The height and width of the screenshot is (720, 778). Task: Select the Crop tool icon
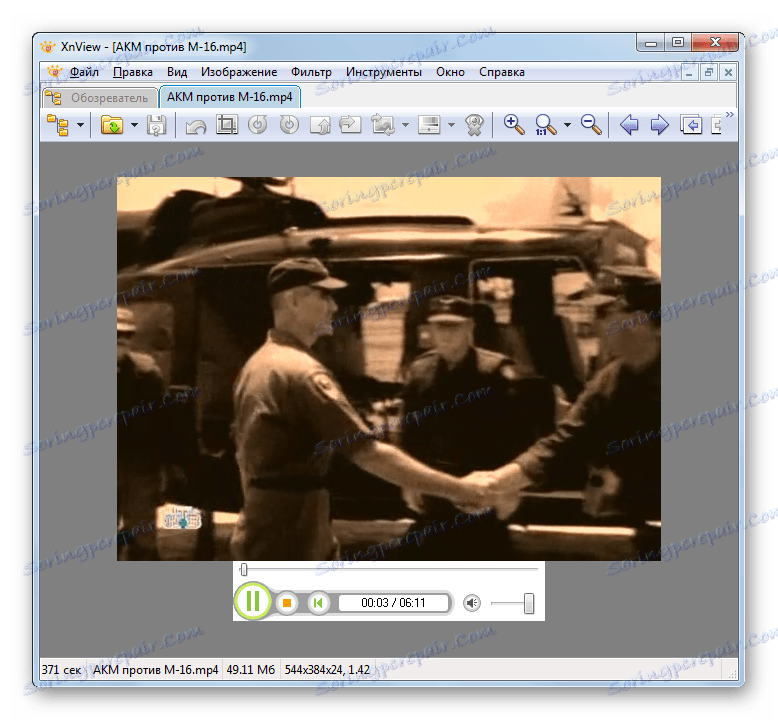(227, 125)
